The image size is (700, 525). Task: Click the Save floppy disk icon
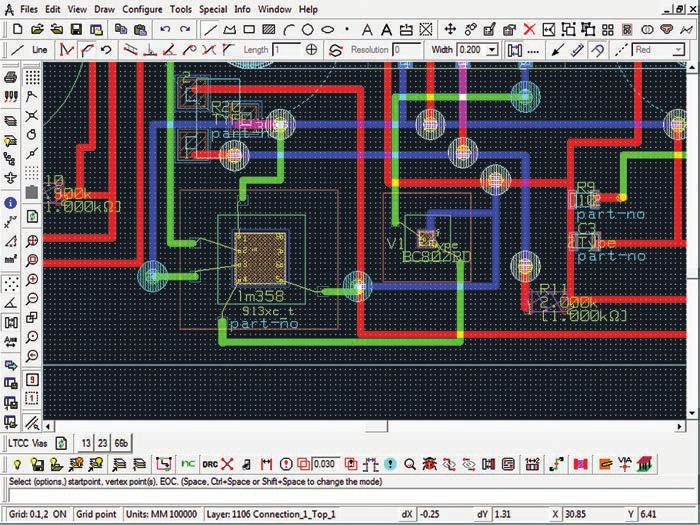(x=76, y=30)
